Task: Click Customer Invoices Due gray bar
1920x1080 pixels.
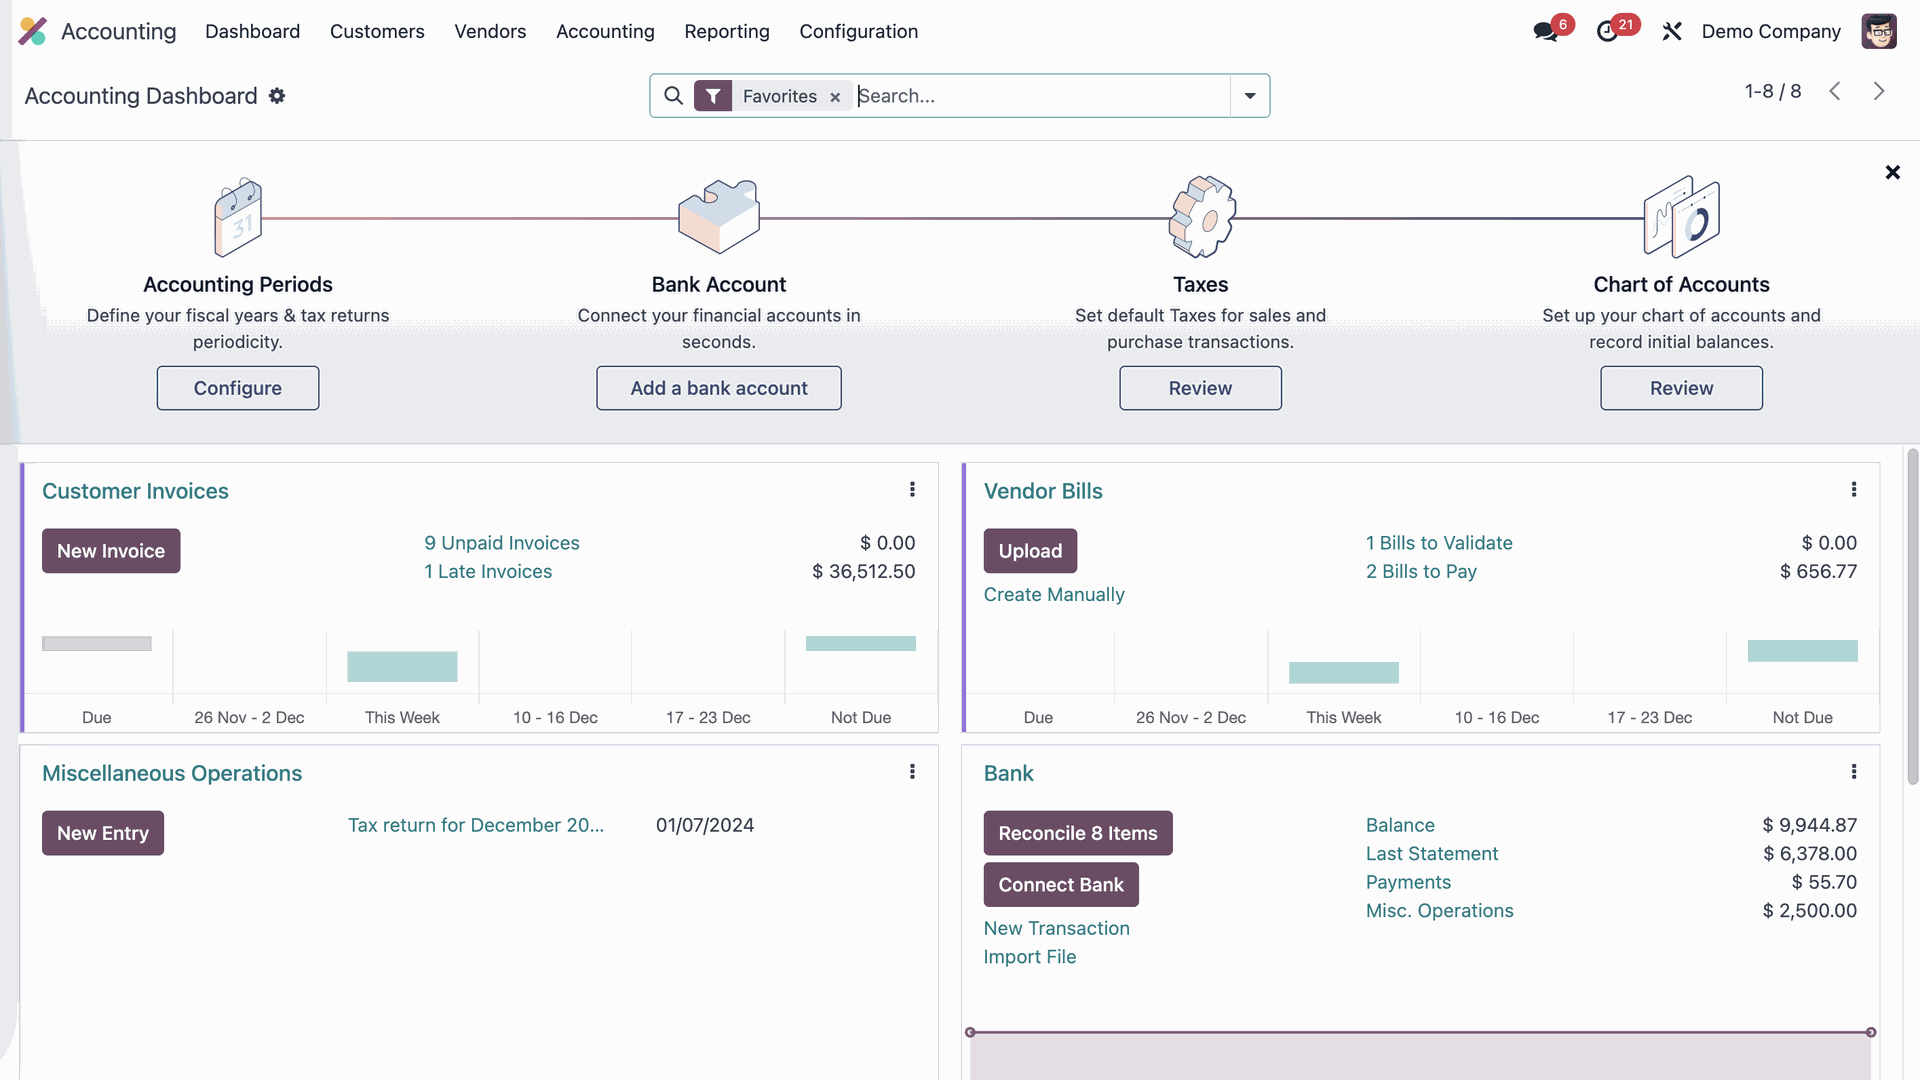Action: point(97,644)
